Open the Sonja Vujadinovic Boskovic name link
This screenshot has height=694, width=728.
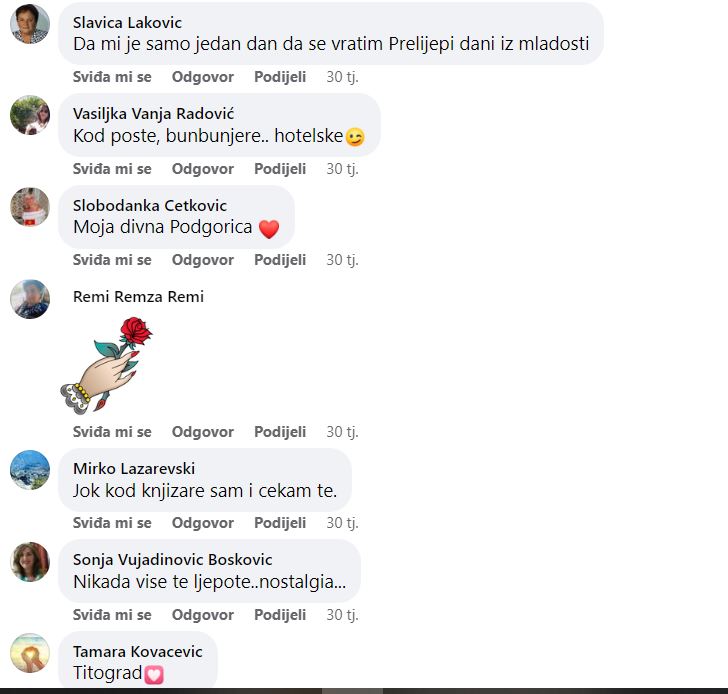click(x=172, y=560)
